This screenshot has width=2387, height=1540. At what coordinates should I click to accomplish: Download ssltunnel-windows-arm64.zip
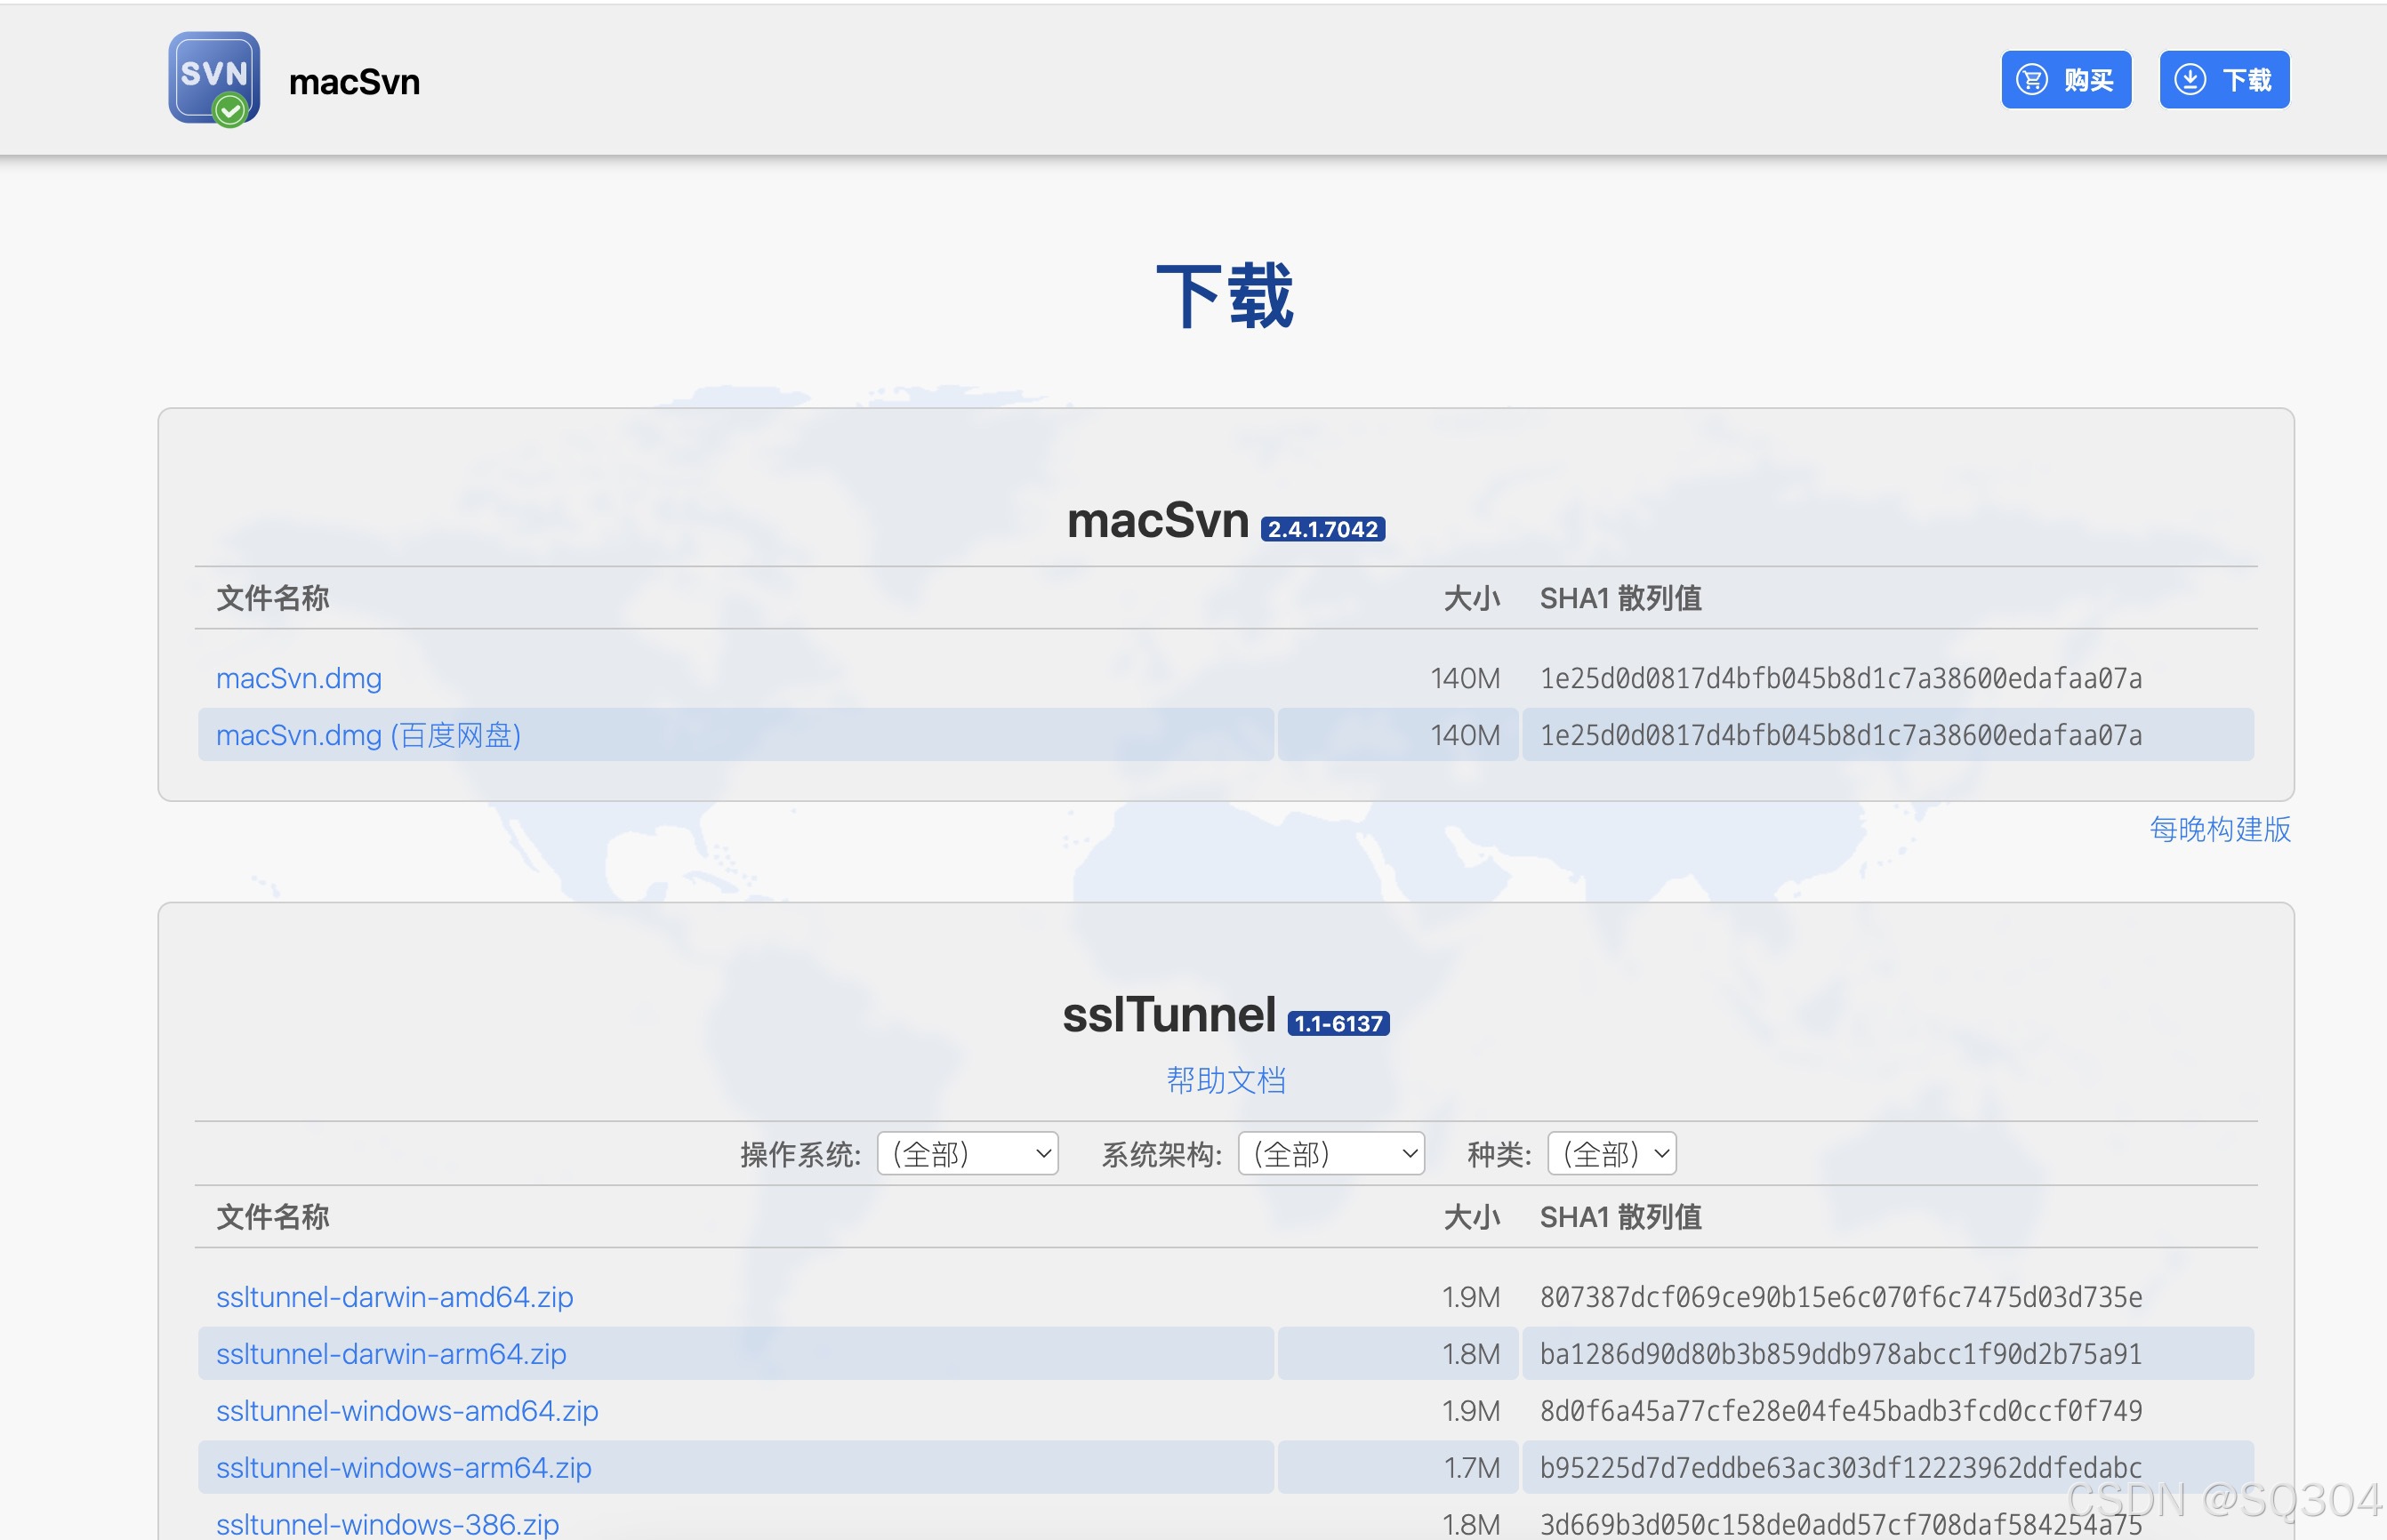(403, 1468)
